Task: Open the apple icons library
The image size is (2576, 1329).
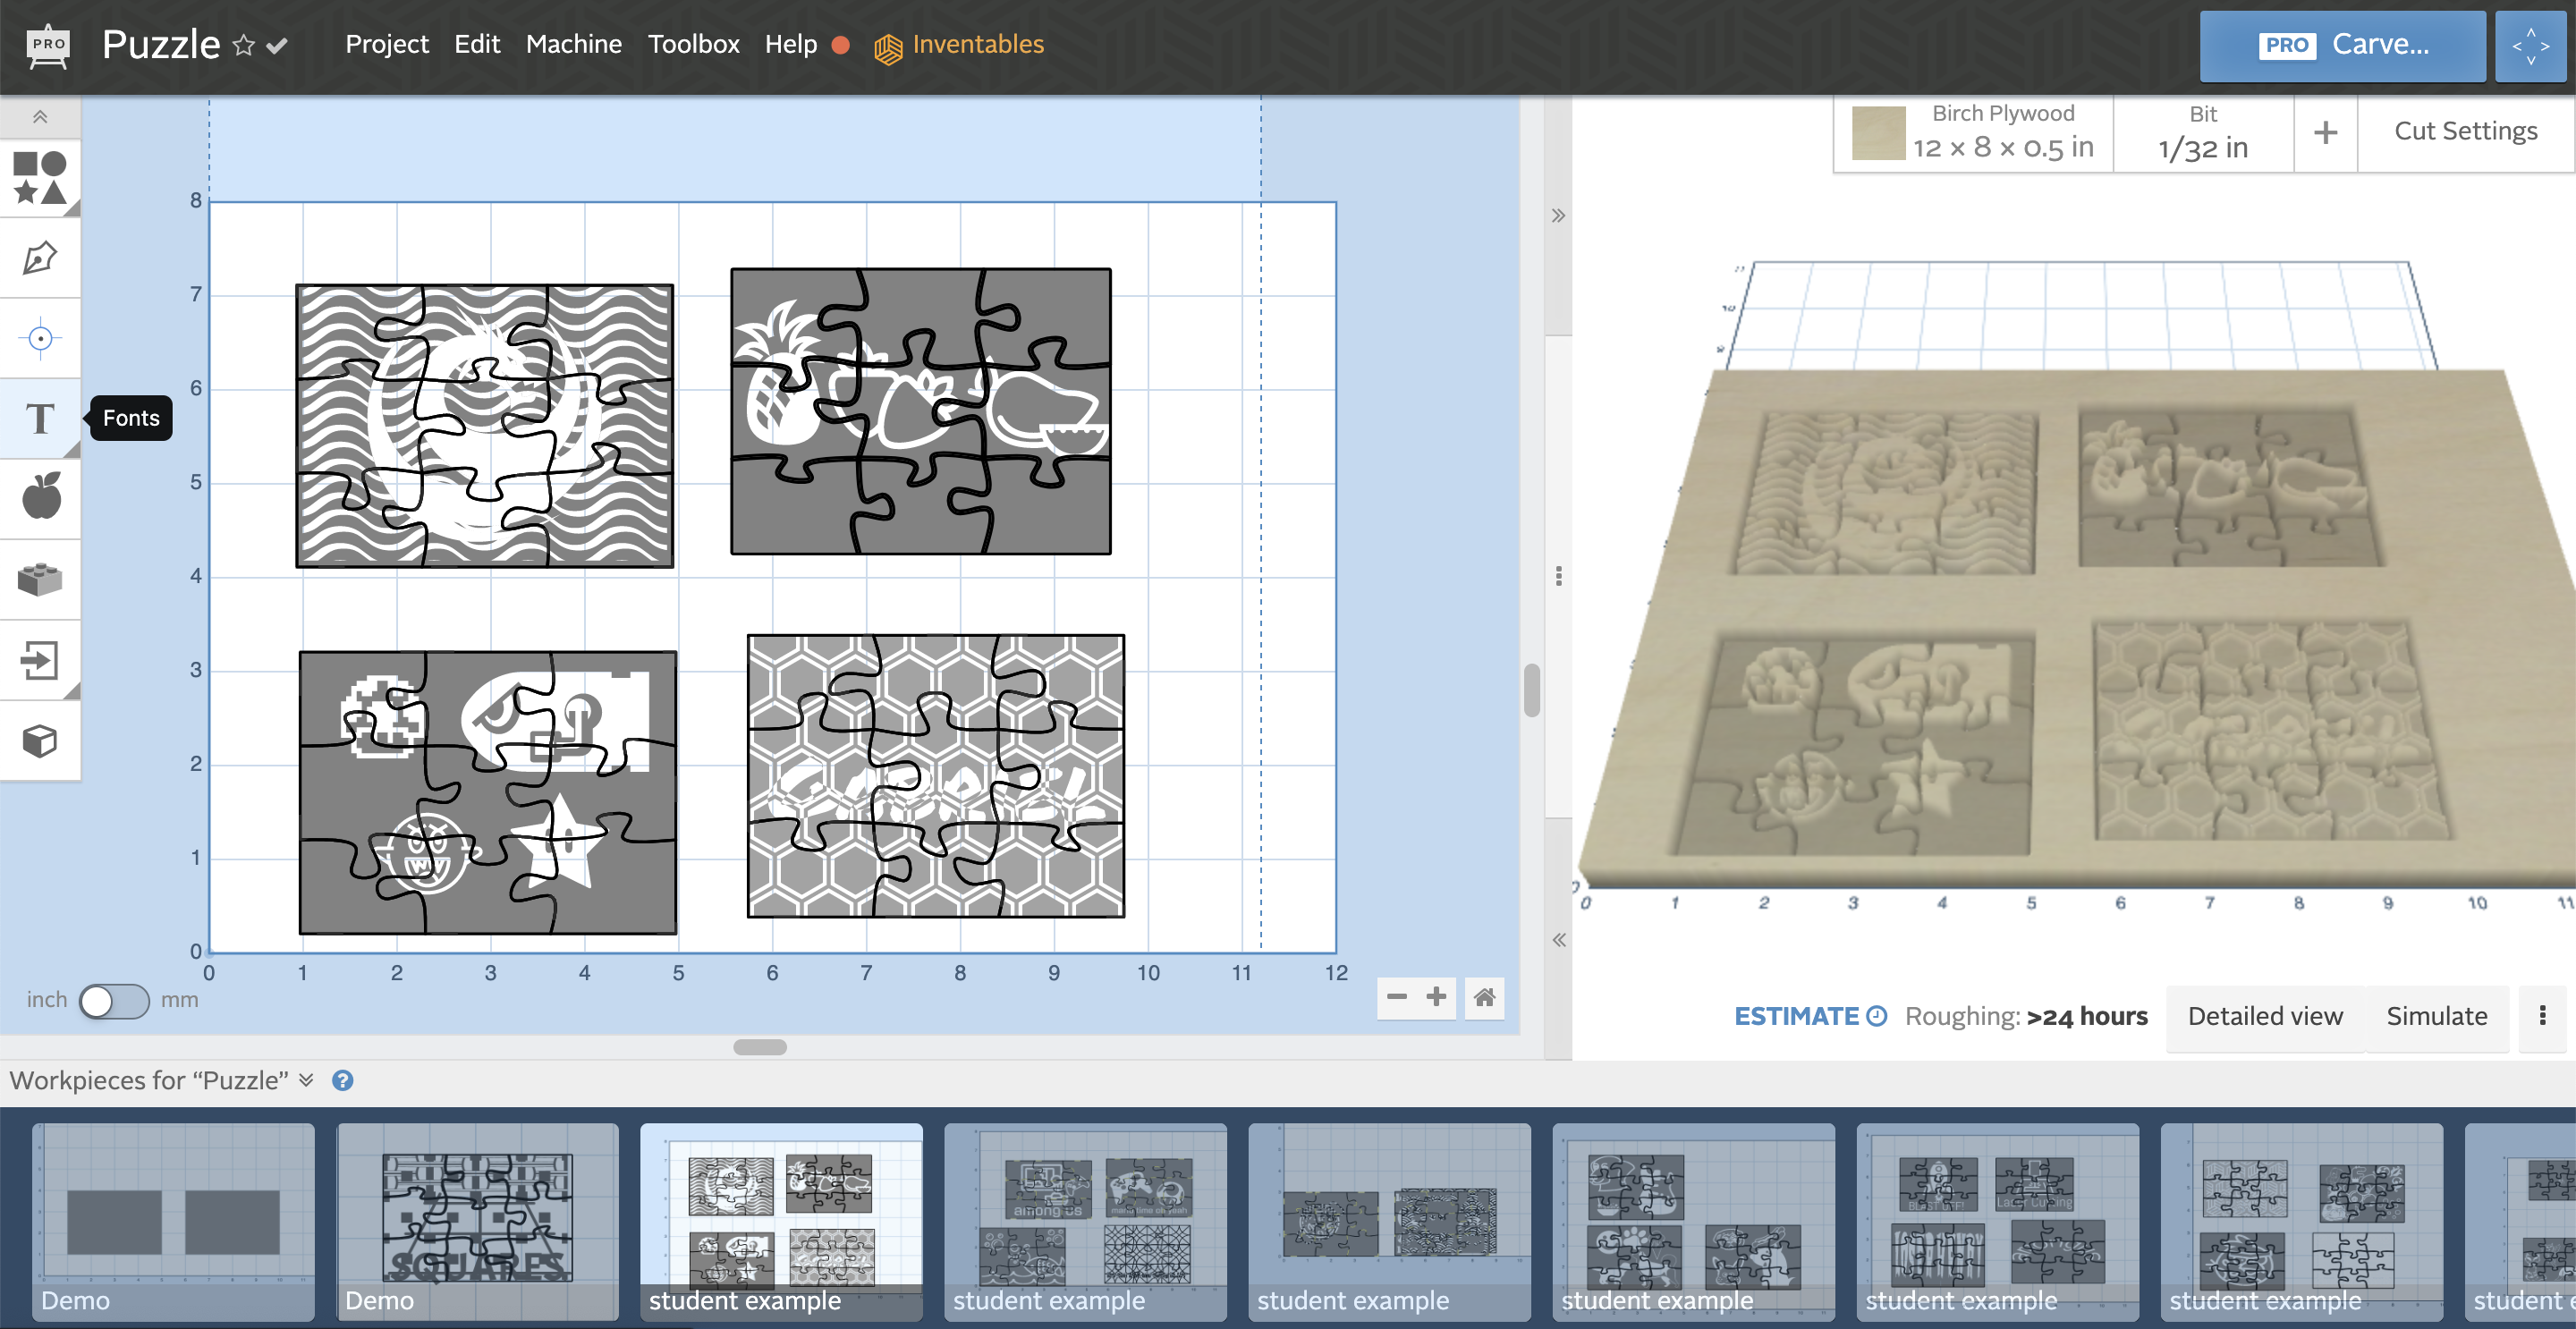Action: (x=40, y=497)
